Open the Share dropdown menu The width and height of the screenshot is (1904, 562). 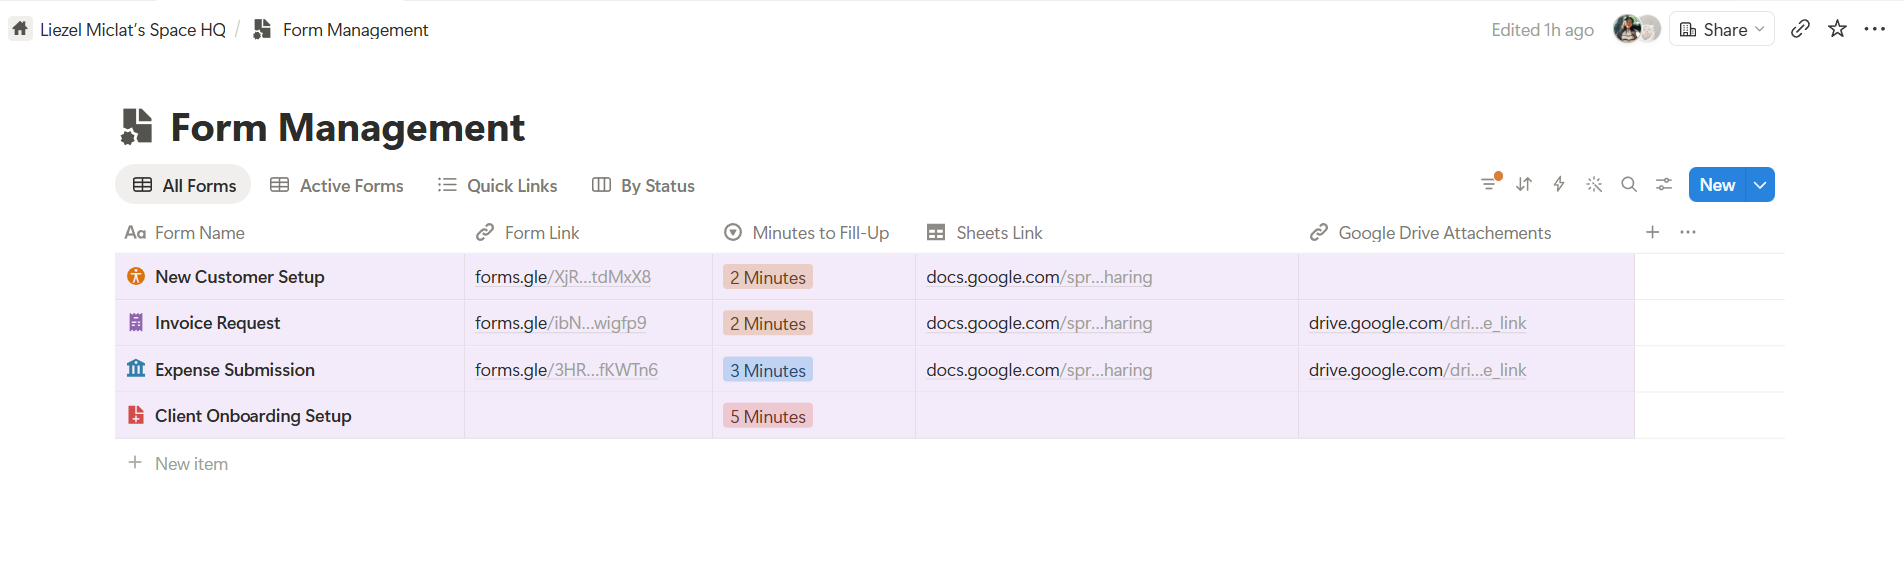tap(1722, 29)
